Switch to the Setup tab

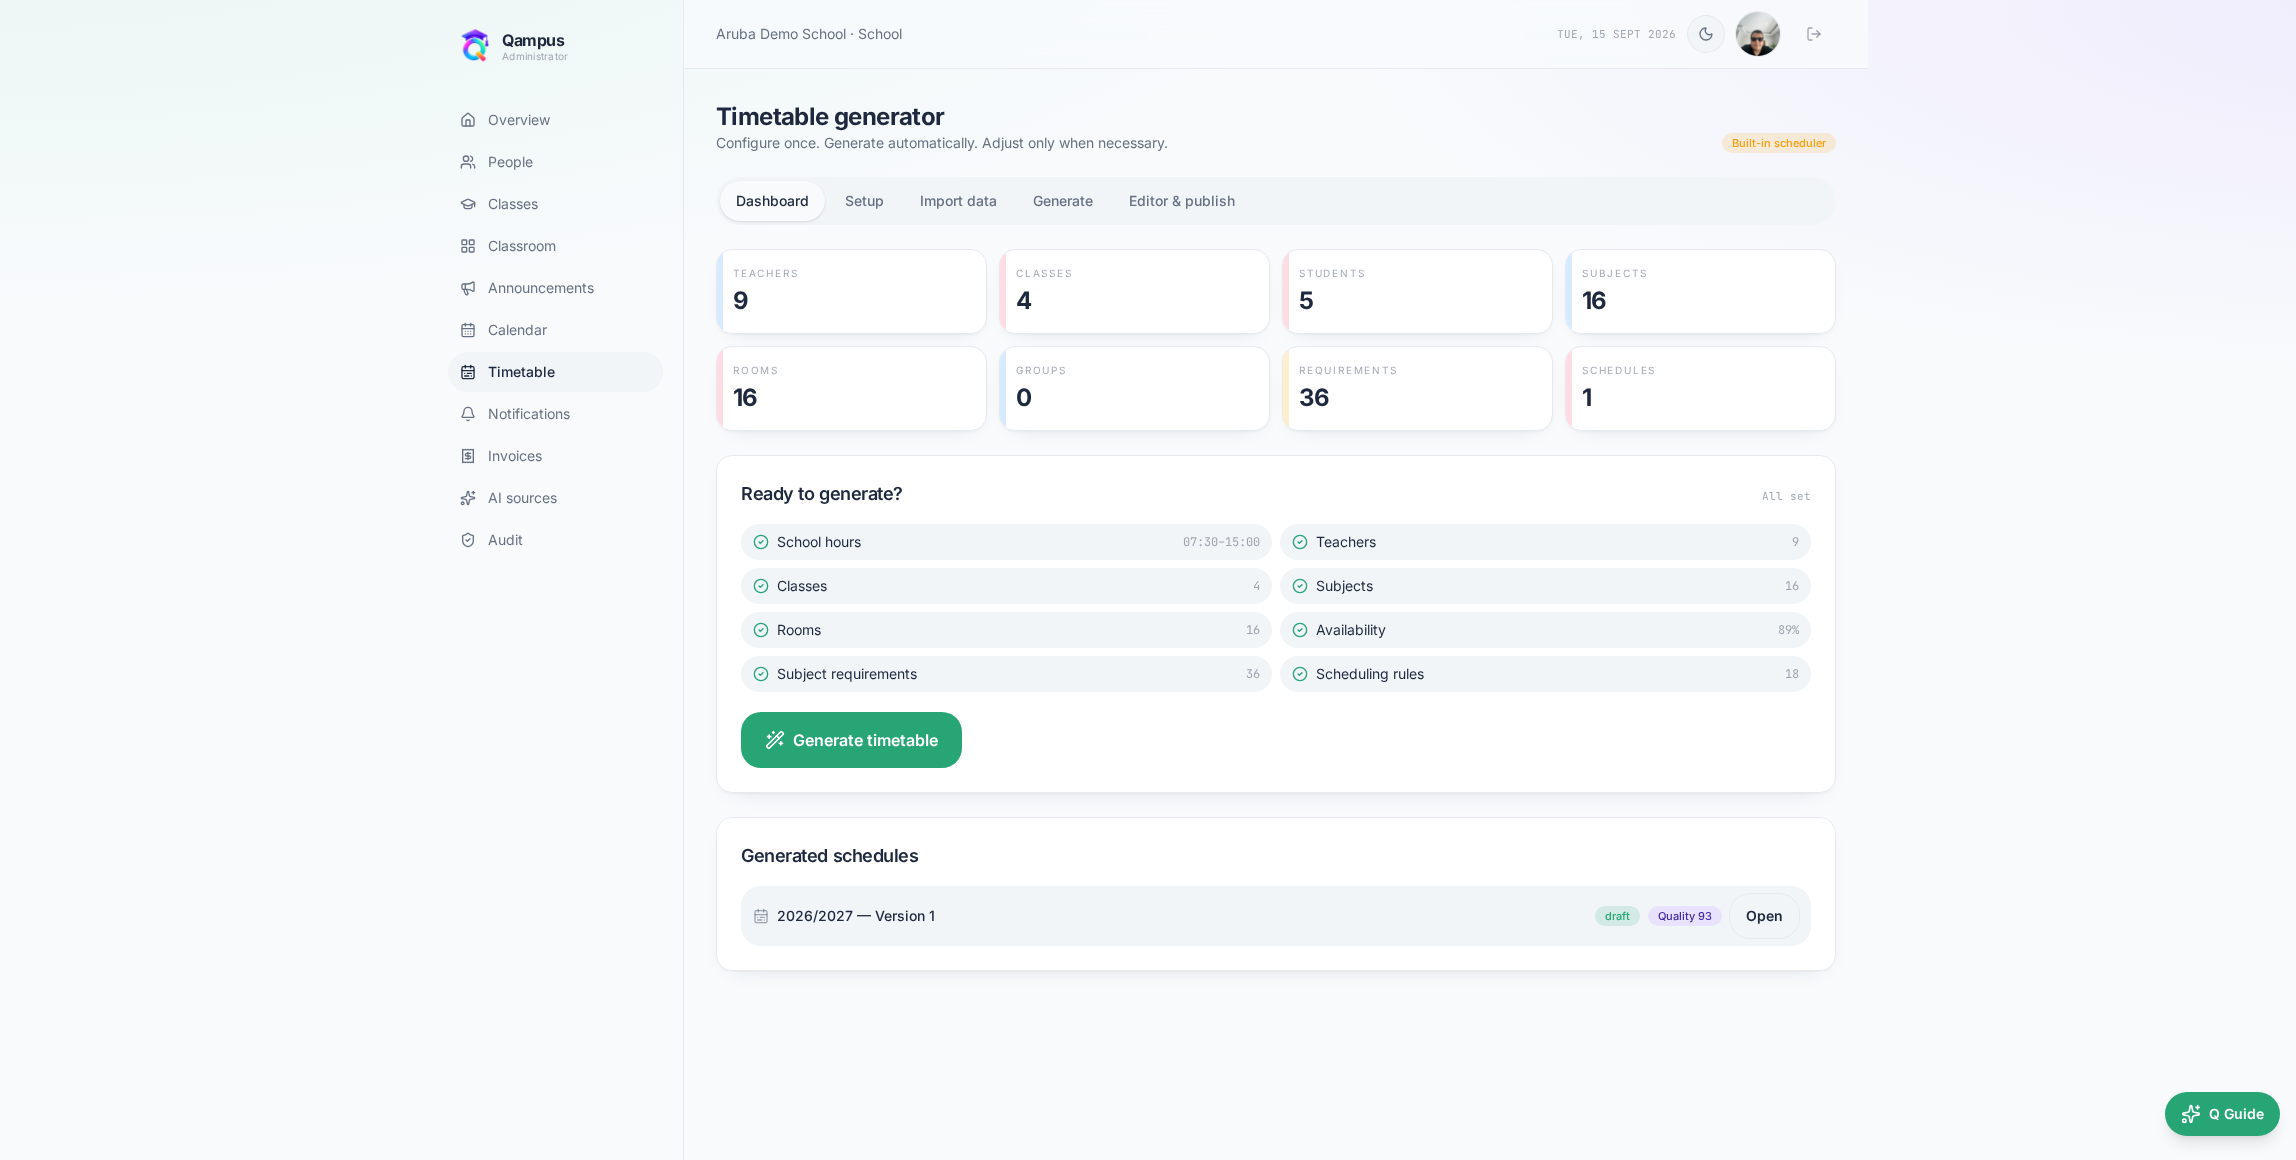(x=864, y=201)
